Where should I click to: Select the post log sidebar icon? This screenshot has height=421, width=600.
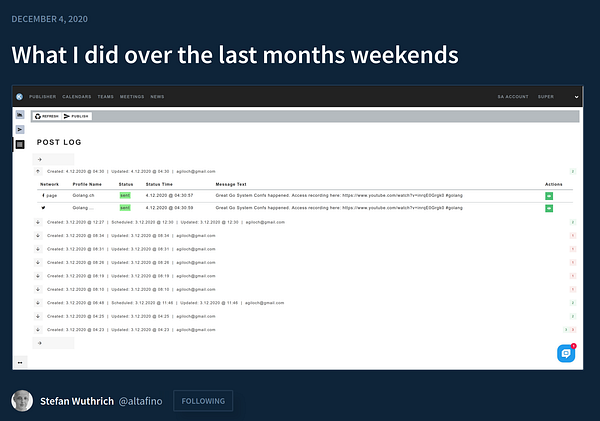pos(20,144)
